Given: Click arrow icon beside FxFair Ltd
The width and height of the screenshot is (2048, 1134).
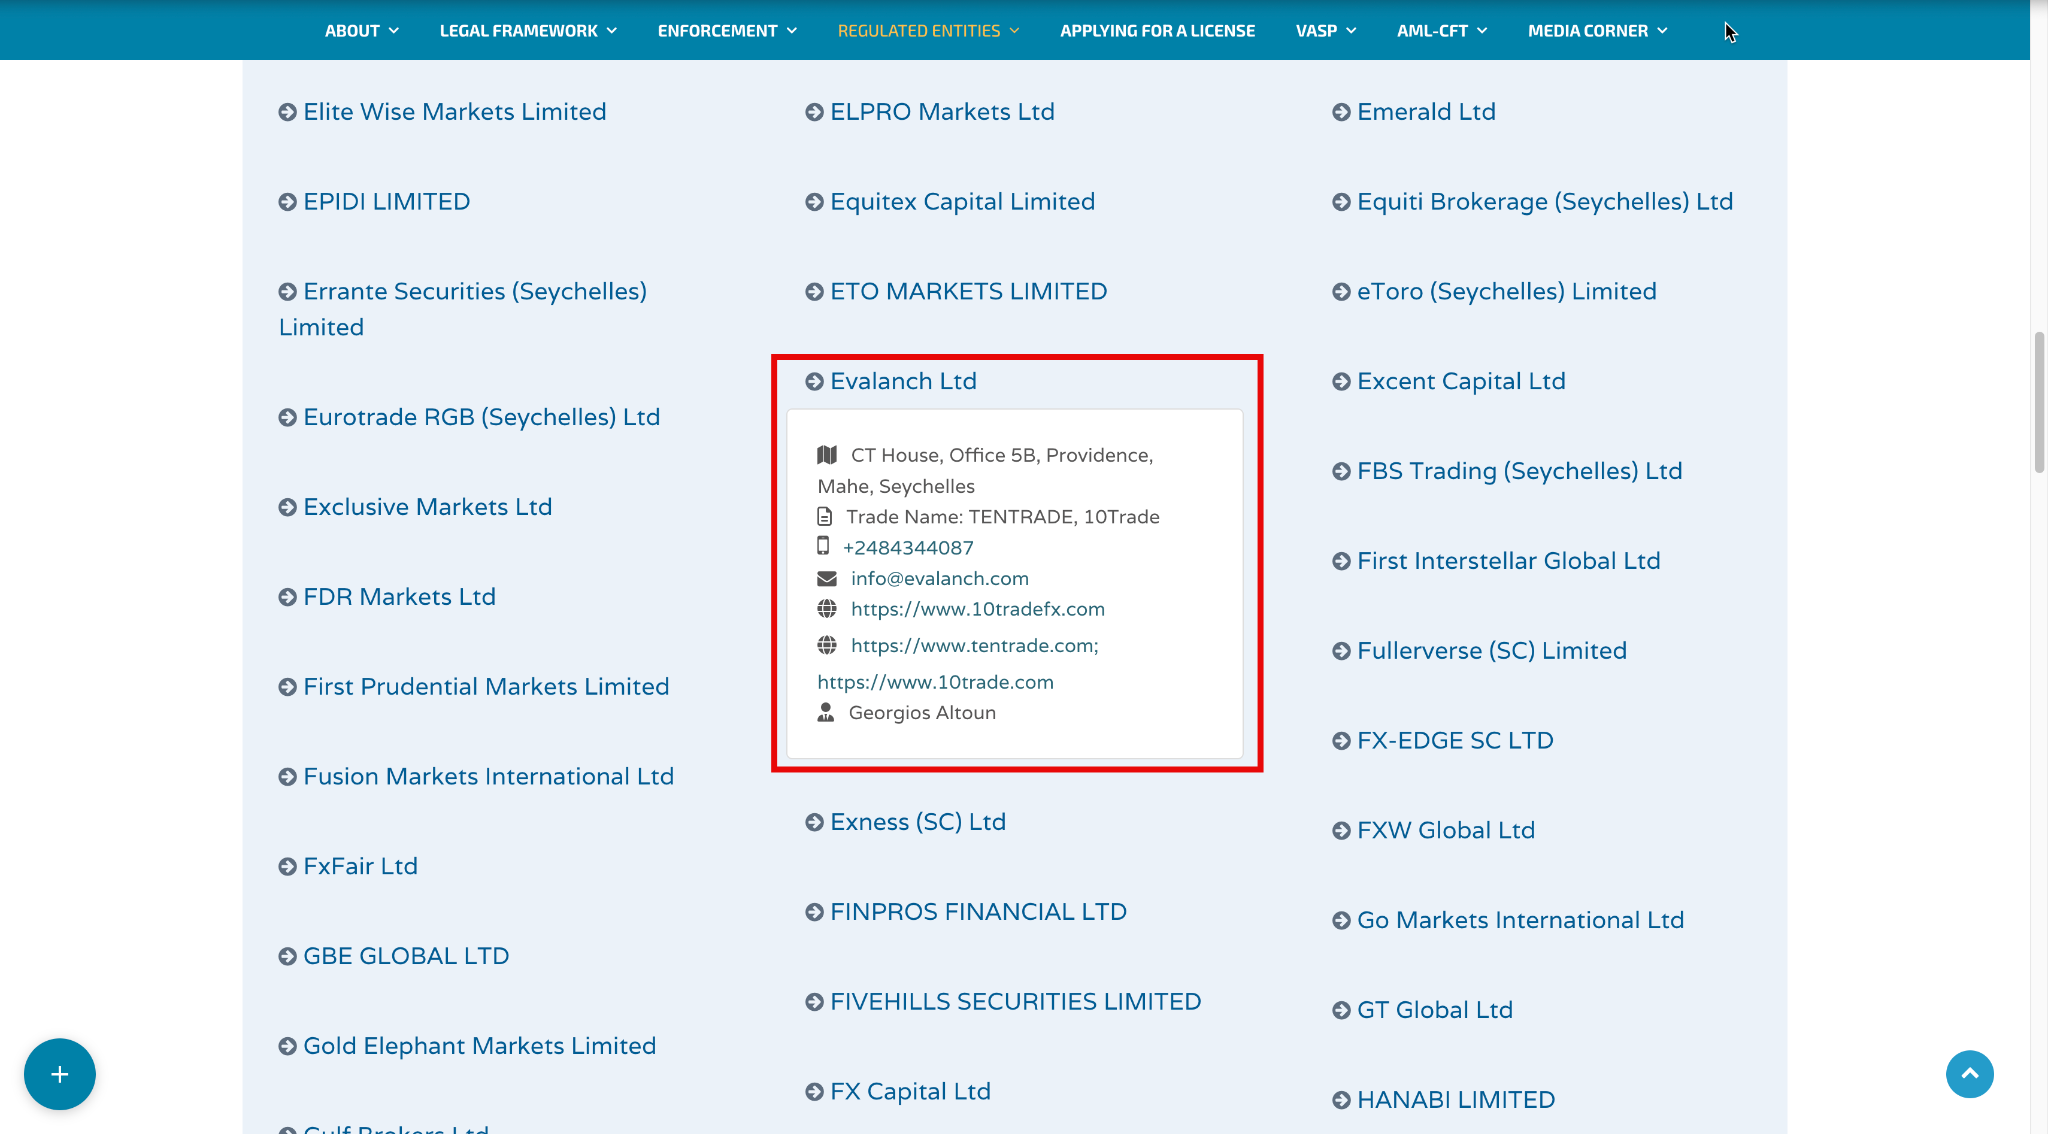Looking at the screenshot, I should click(x=288, y=867).
